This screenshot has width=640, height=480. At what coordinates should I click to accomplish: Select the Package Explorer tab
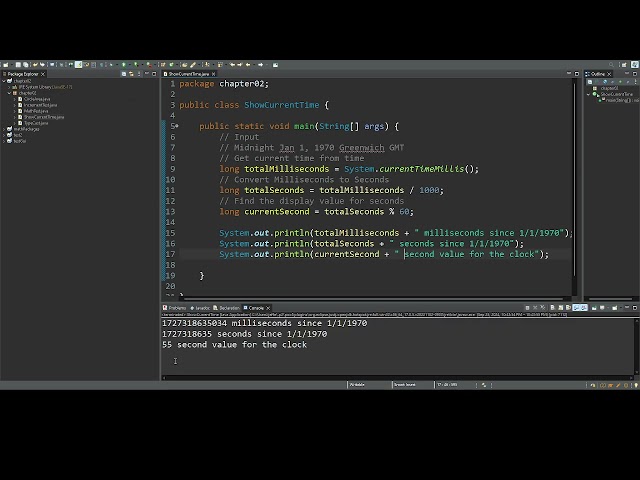pos(23,74)
